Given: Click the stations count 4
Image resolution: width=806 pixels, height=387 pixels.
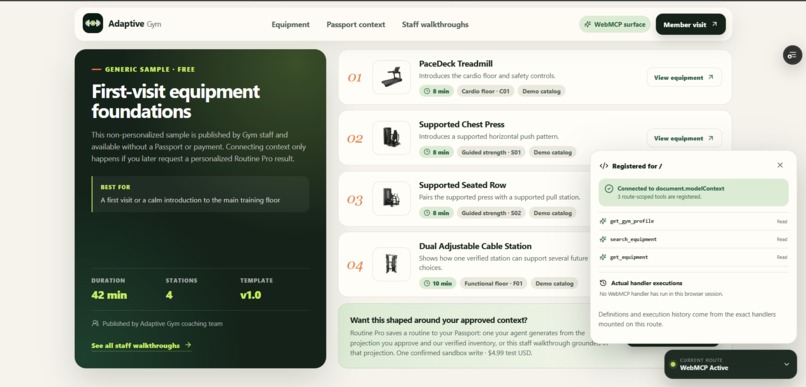Looking at the screenshot, I should 169,295.
